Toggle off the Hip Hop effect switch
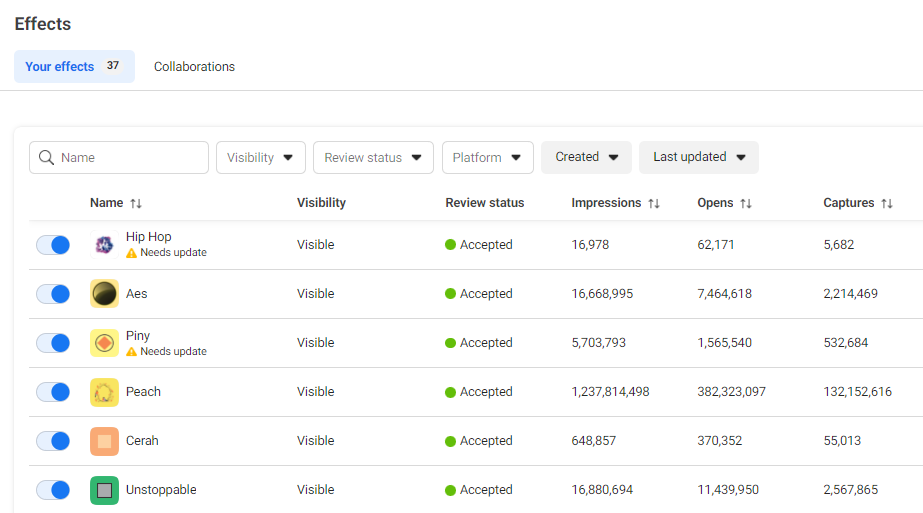Viewport: 923px width, 513px height. point(53,245)
